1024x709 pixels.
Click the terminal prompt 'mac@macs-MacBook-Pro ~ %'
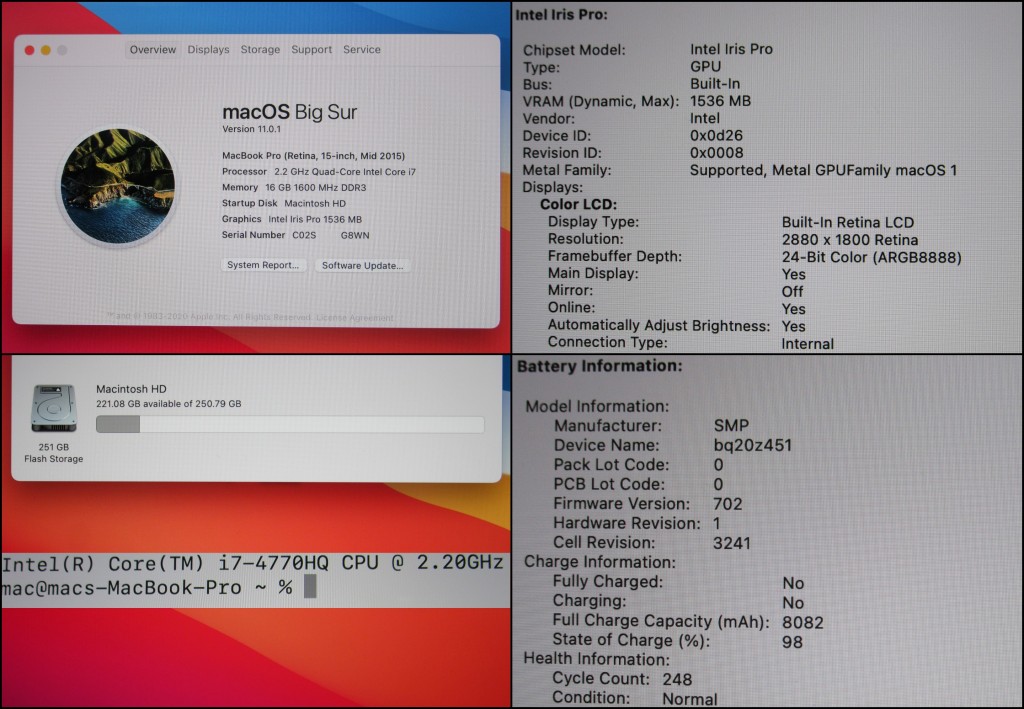point(147,588)
